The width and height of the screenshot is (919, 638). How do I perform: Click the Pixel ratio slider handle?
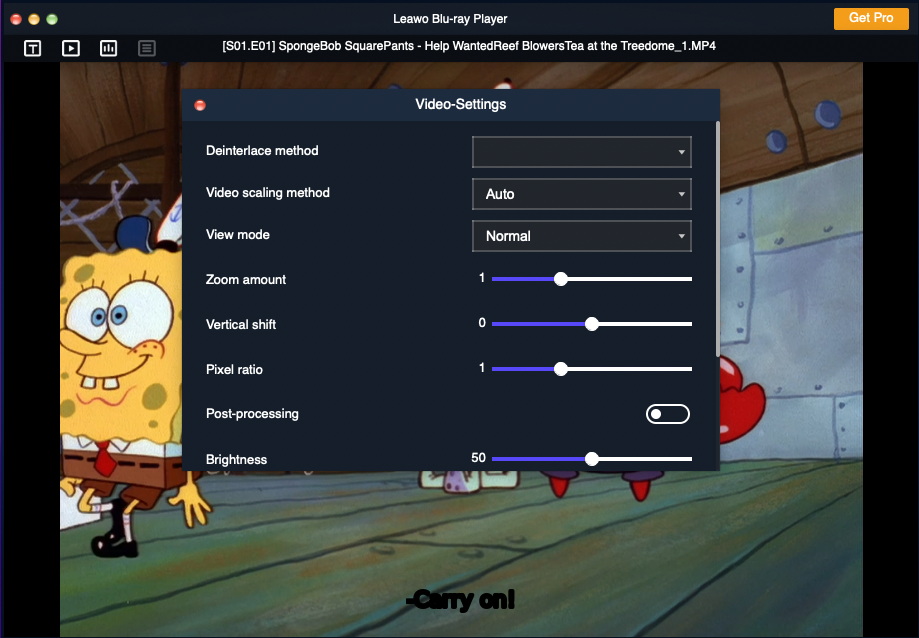[561, 369]
